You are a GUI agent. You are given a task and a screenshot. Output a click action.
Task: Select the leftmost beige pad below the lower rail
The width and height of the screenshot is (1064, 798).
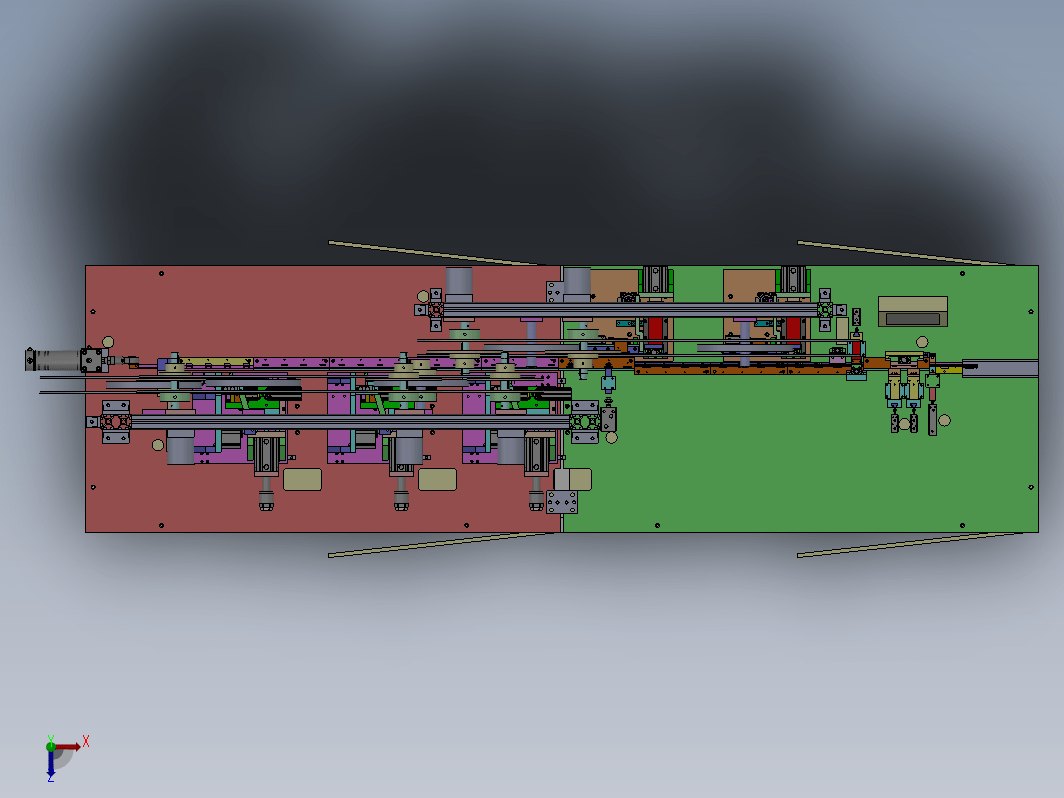pos(303,479)
